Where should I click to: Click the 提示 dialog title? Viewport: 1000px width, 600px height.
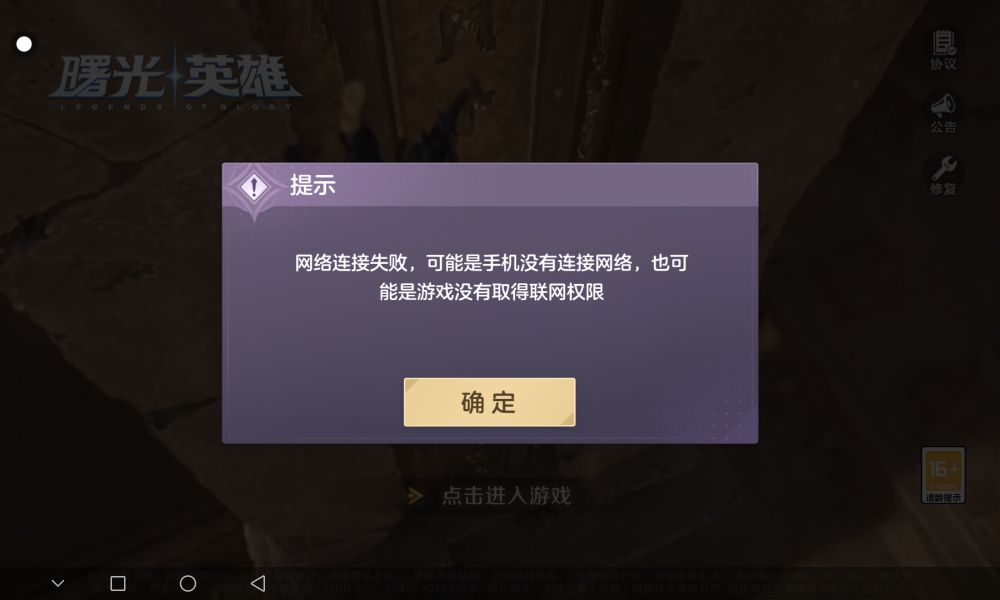(x=312, y=185)
